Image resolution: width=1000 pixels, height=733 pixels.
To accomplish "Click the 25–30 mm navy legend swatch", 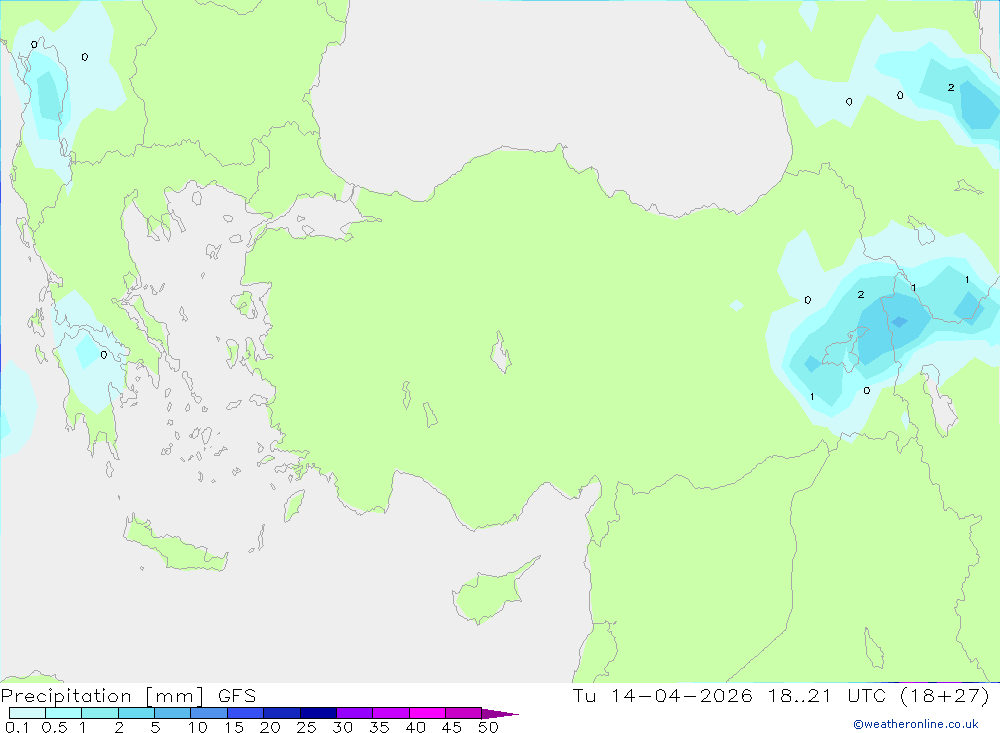I will pyautogui.click(x=318, y=713).
